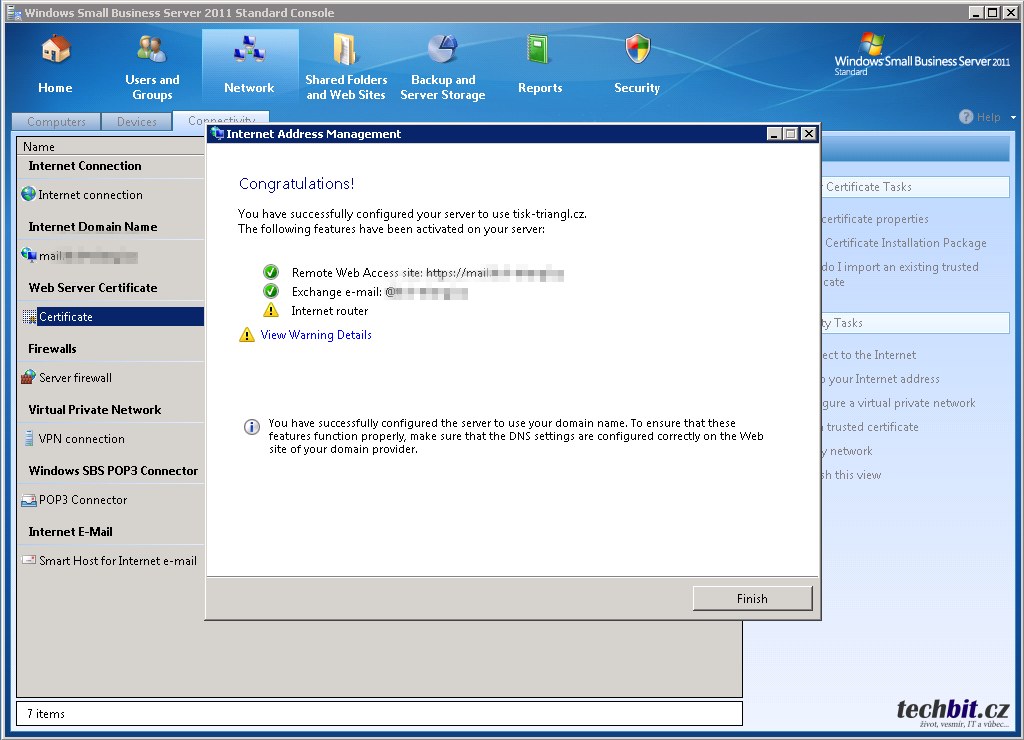
Task: Switch to the Computers tab
Action: (x=56, y=122)
